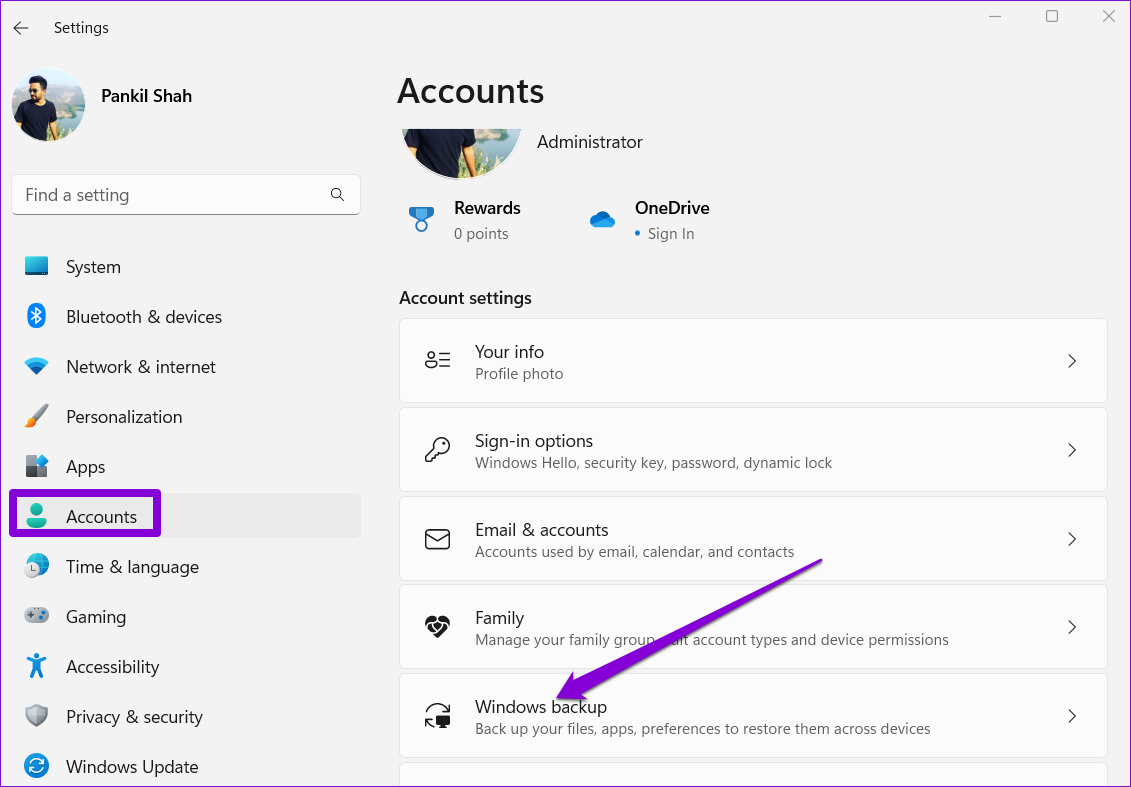The image size is (1131, 787).
Task: Expand Your info with its chevron
Action: coord(1071,361)
